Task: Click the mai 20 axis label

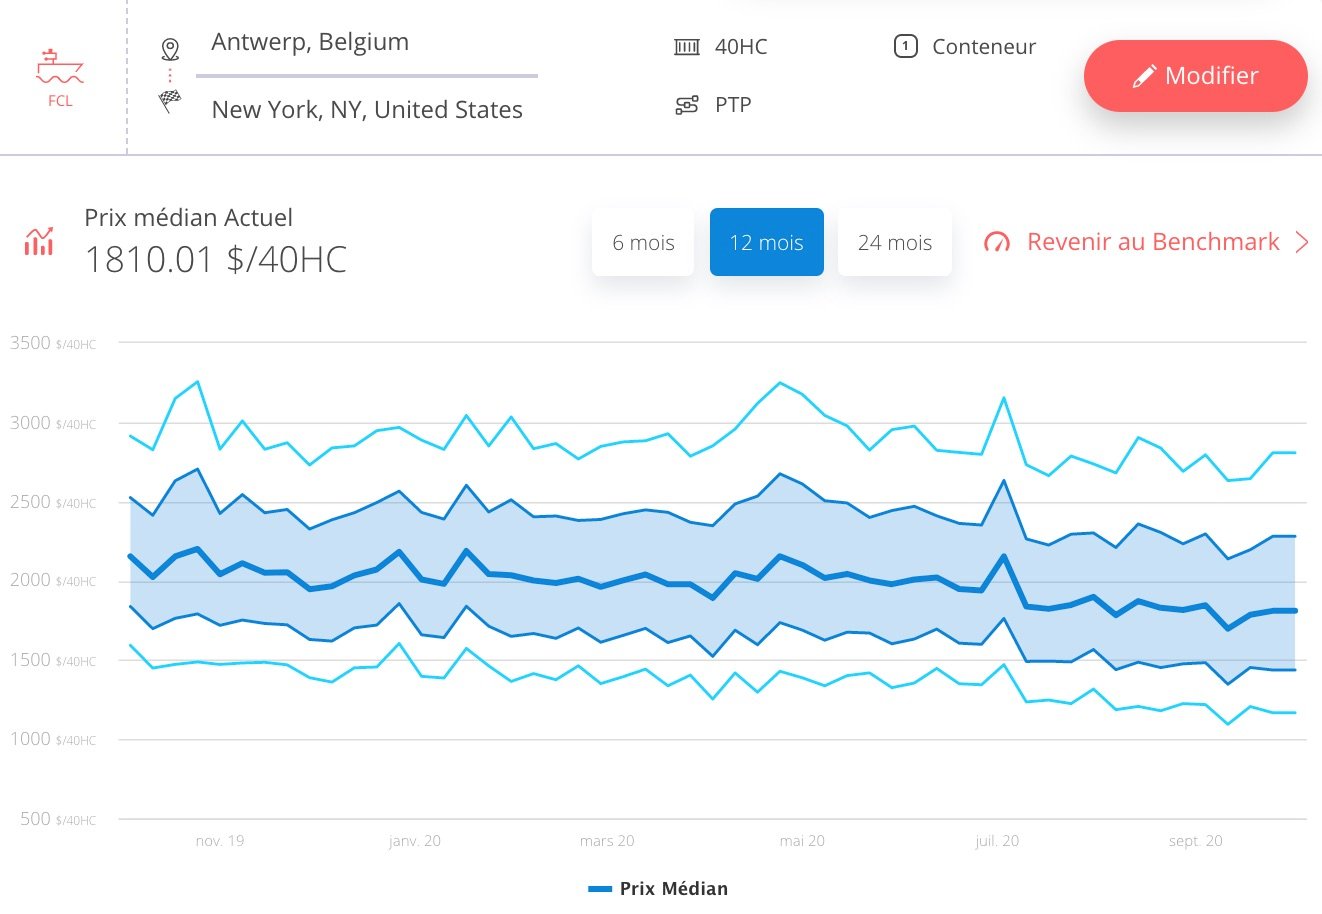Action: point(802,841)
